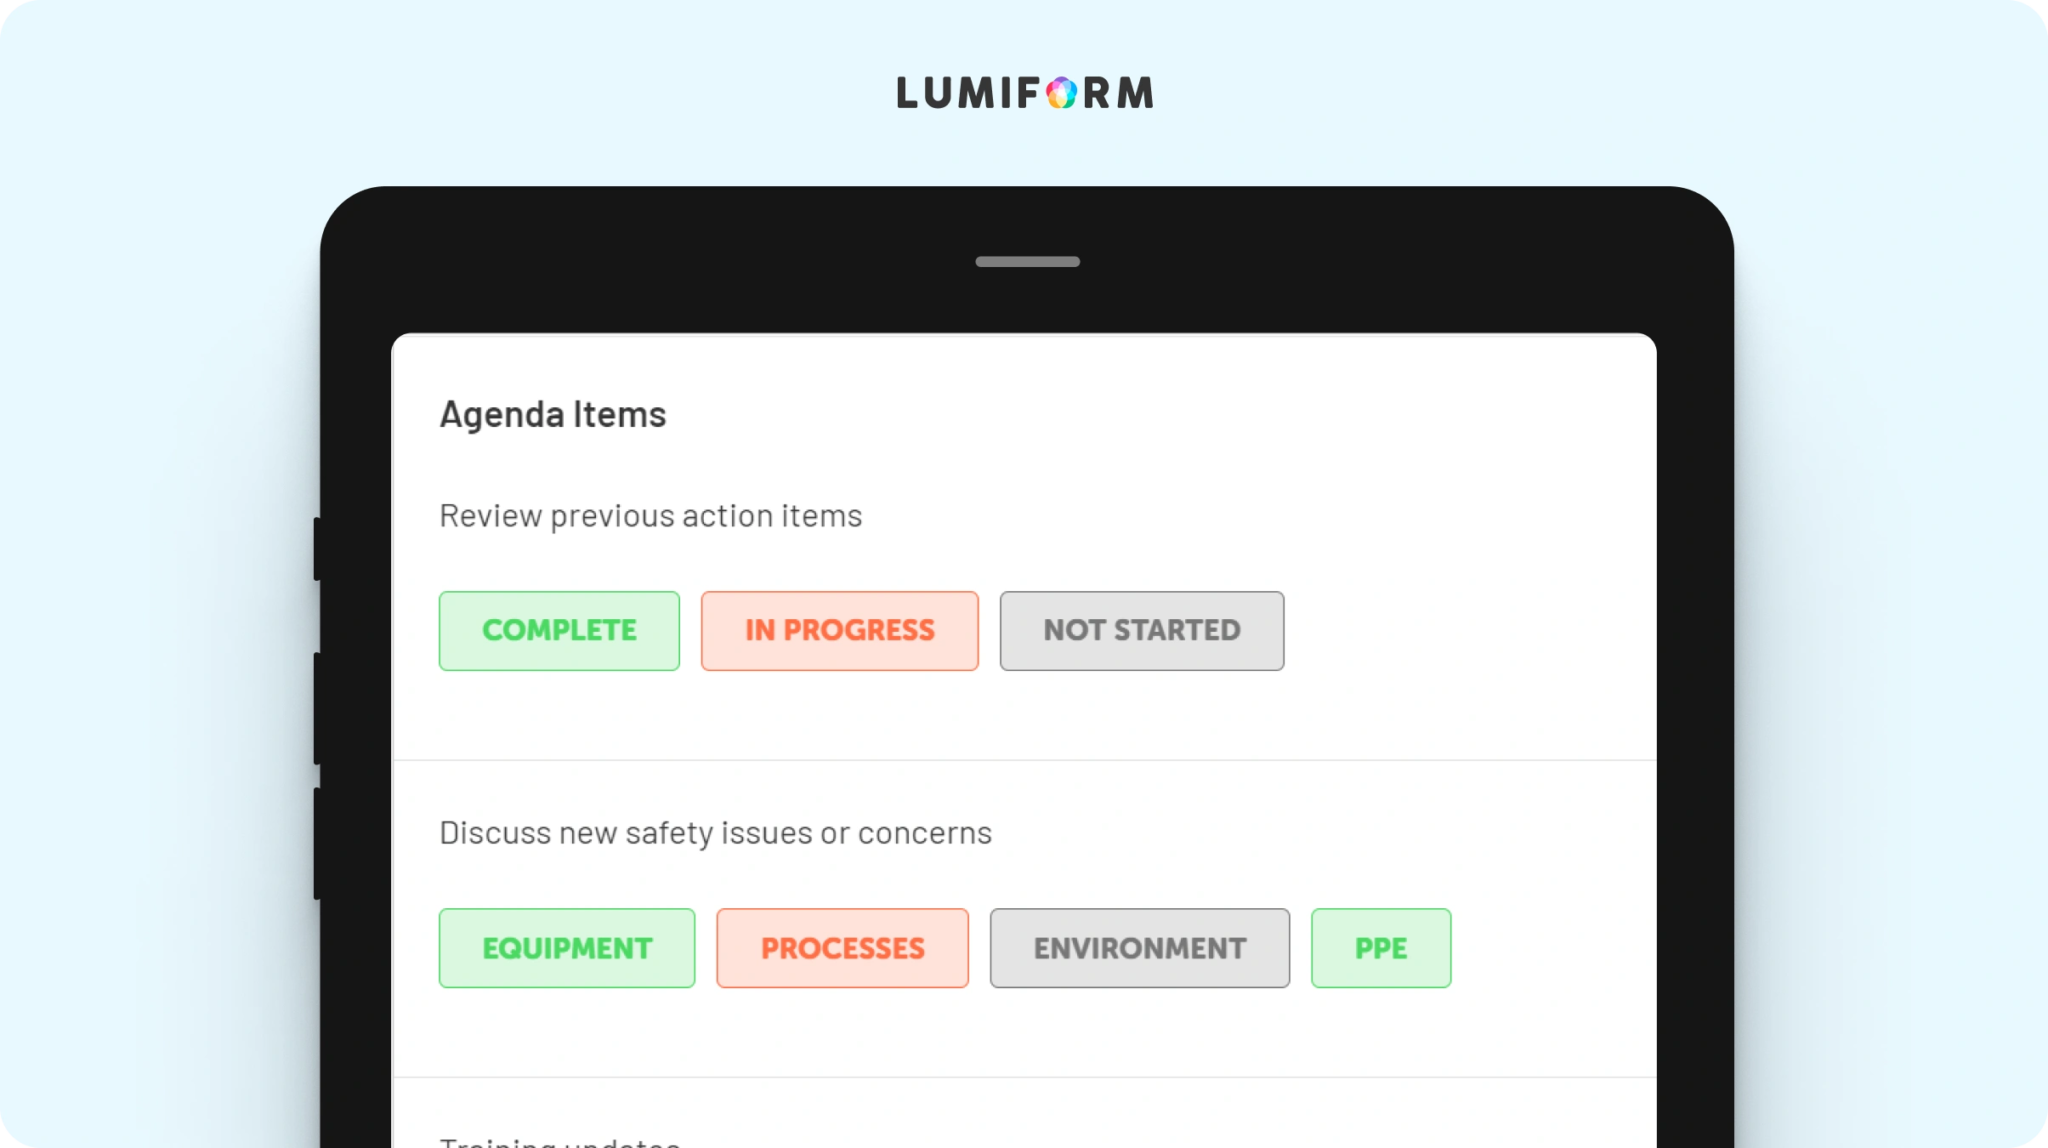Image resolution: width=2048 pixels, height=1148 pixels.
Task: Click 'Discuss new safety issues or concerns' question
Action: pos(715,833)
